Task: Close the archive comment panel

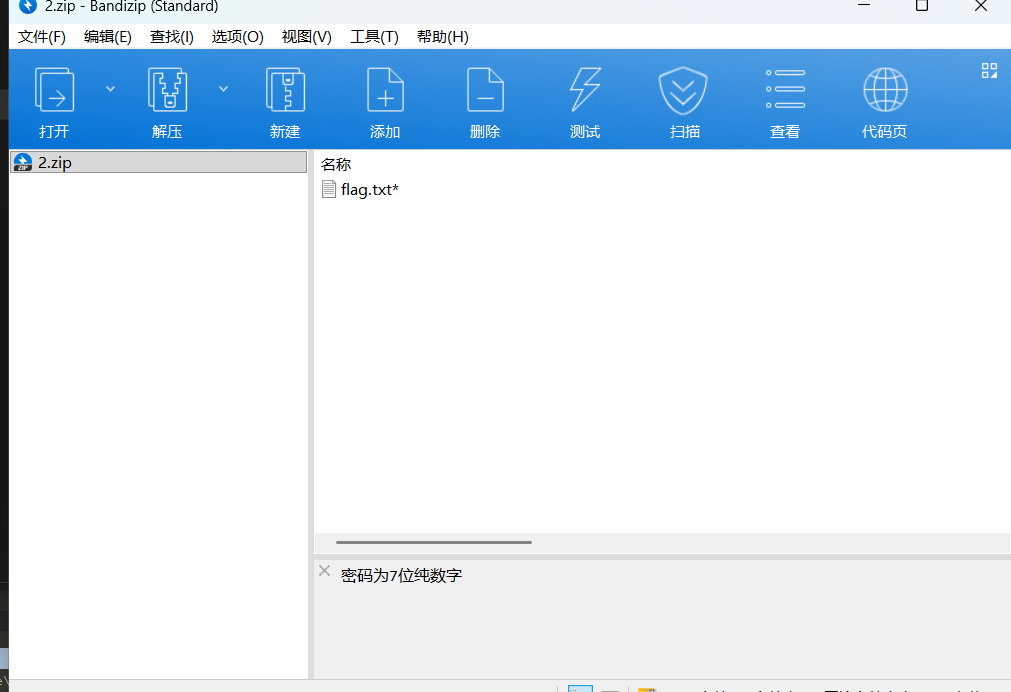Action: pyautogui.click(x=324, y=571)
